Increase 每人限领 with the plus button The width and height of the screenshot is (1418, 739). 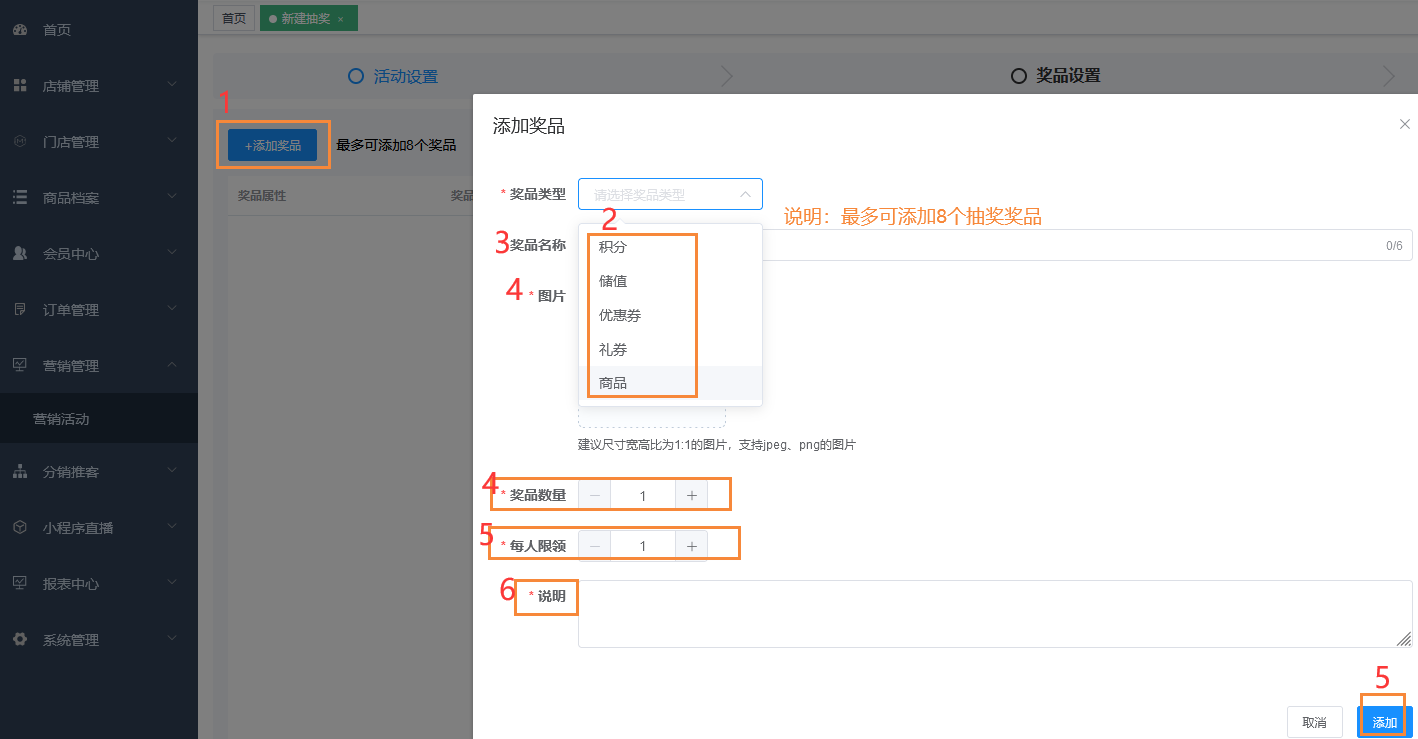pos(691,546)
